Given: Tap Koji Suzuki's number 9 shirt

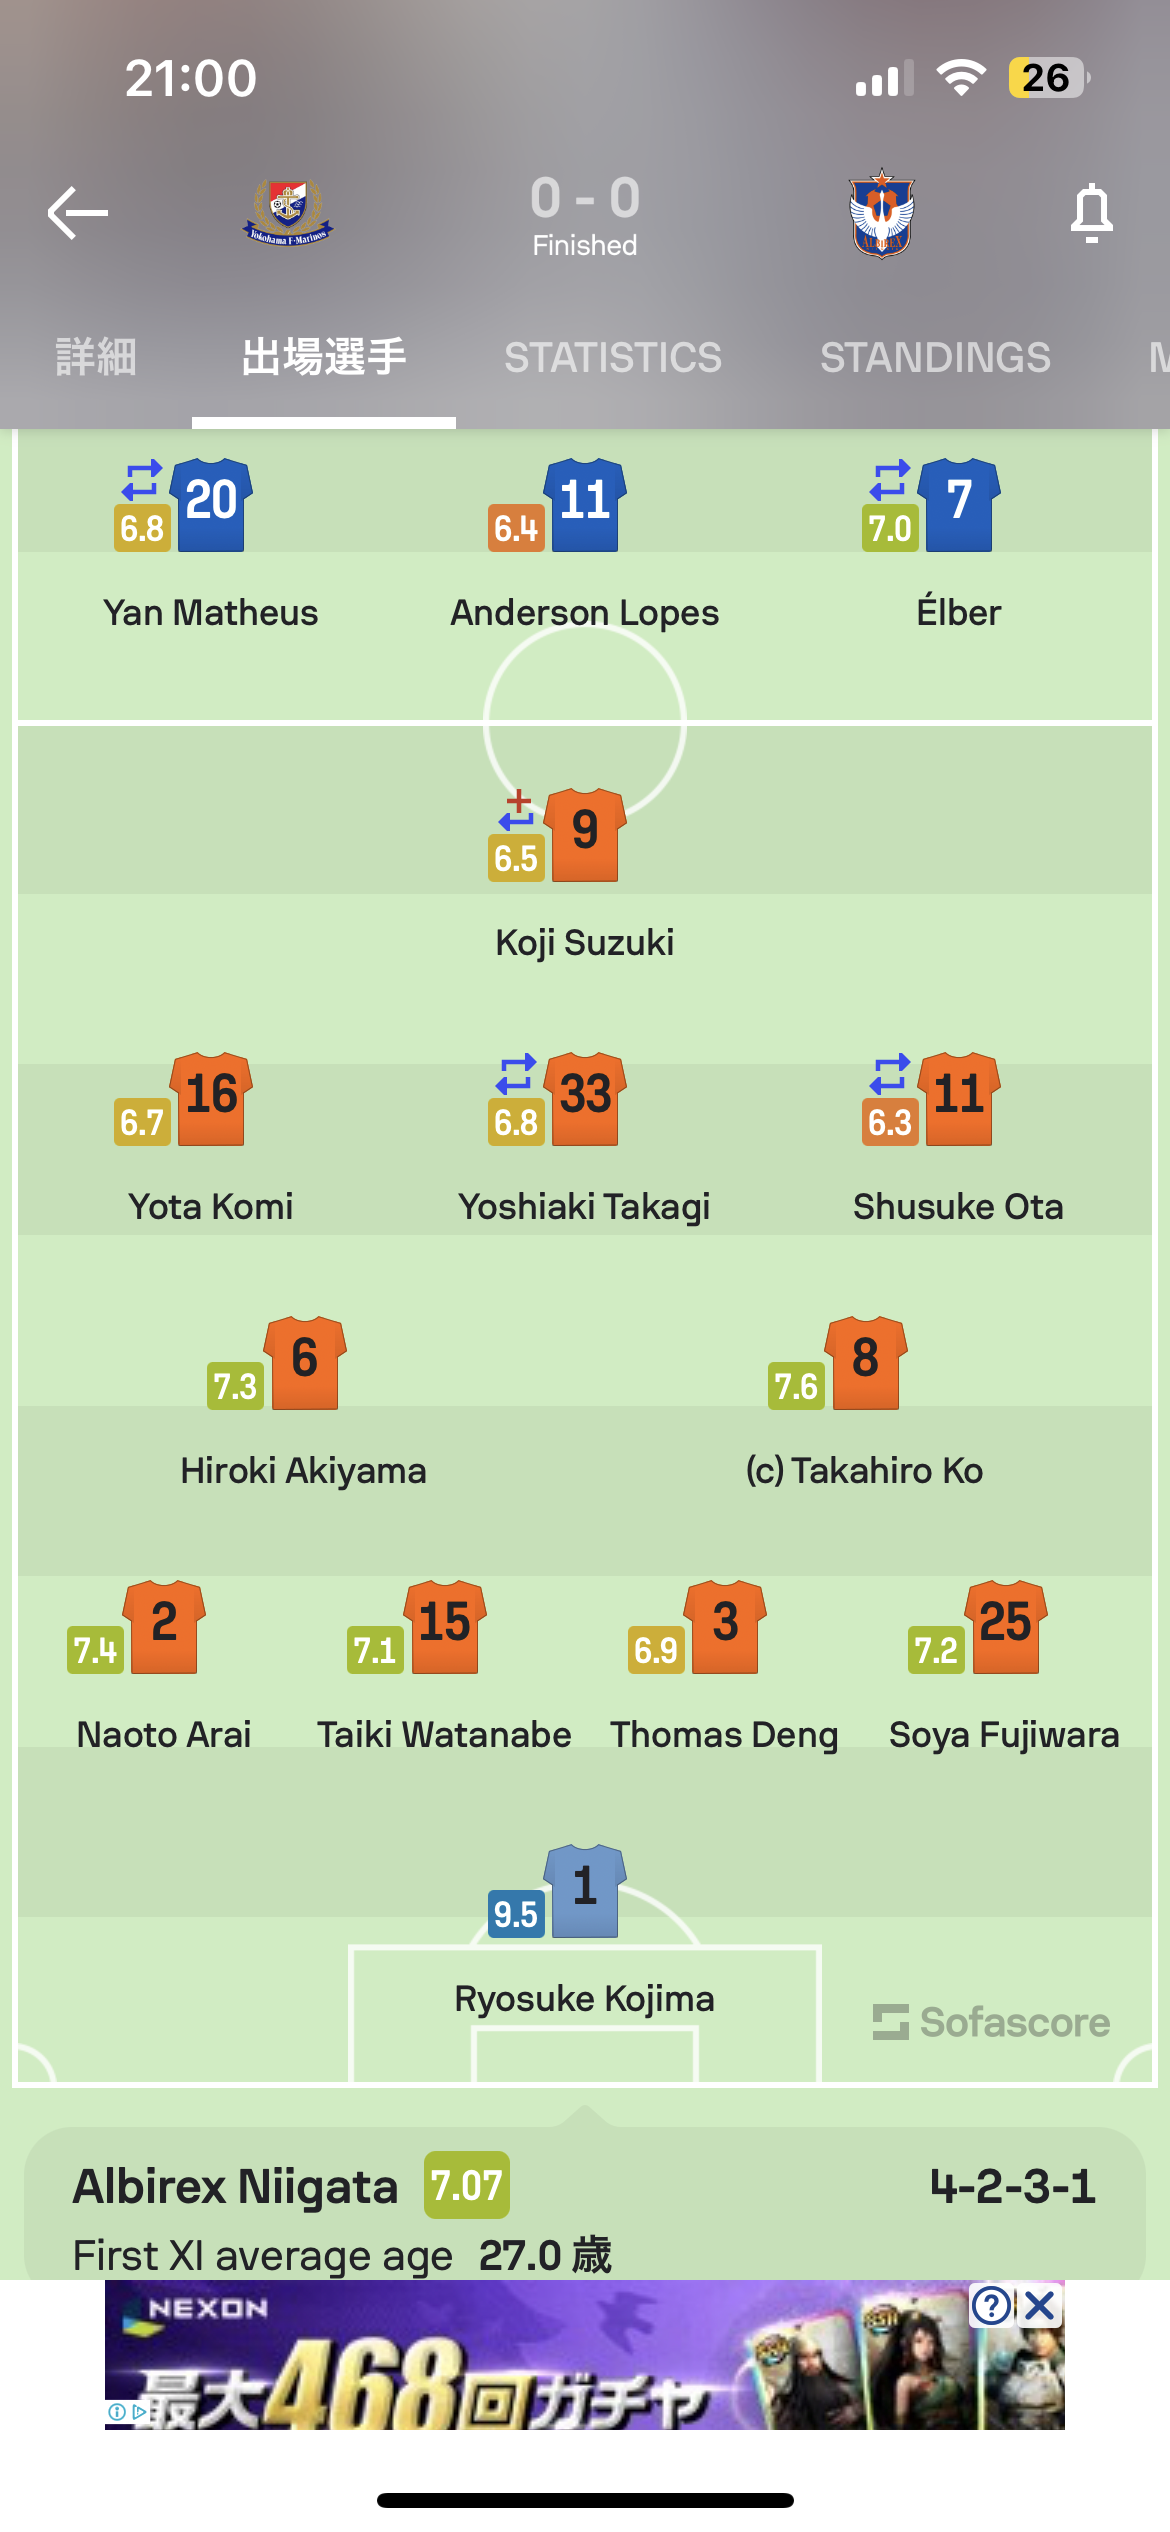Looking at the screenshot, I should click(585, 835).
